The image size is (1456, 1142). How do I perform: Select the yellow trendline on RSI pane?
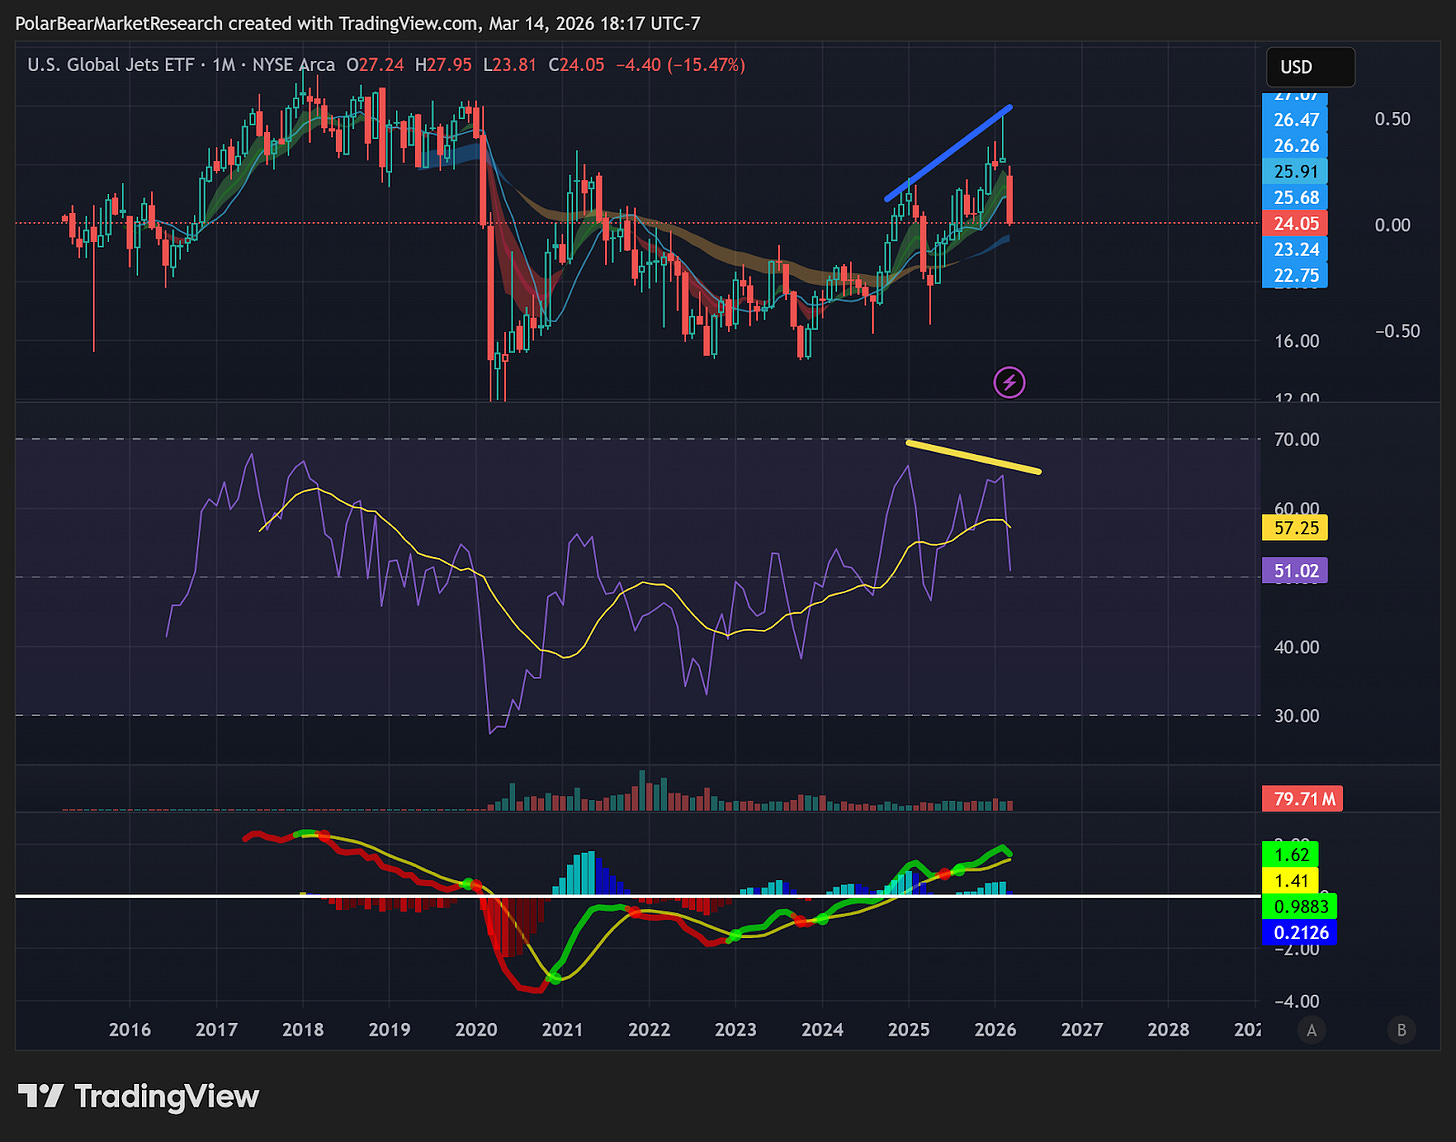pyautogui.click(x=973, y=457)
